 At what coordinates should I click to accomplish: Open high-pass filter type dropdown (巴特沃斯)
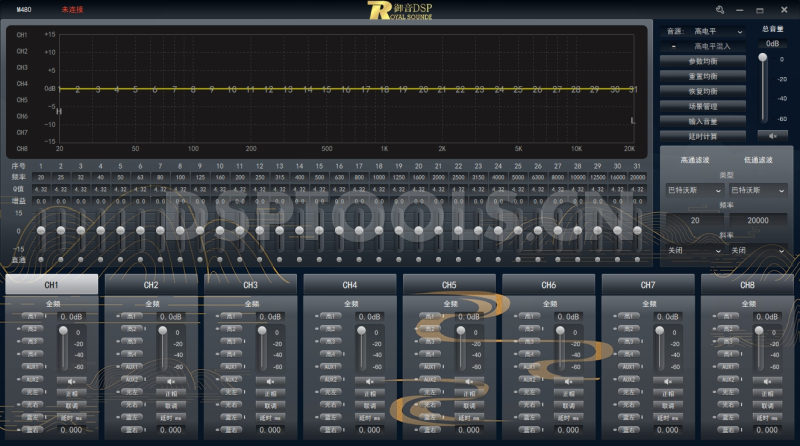(x=694, y=190)
